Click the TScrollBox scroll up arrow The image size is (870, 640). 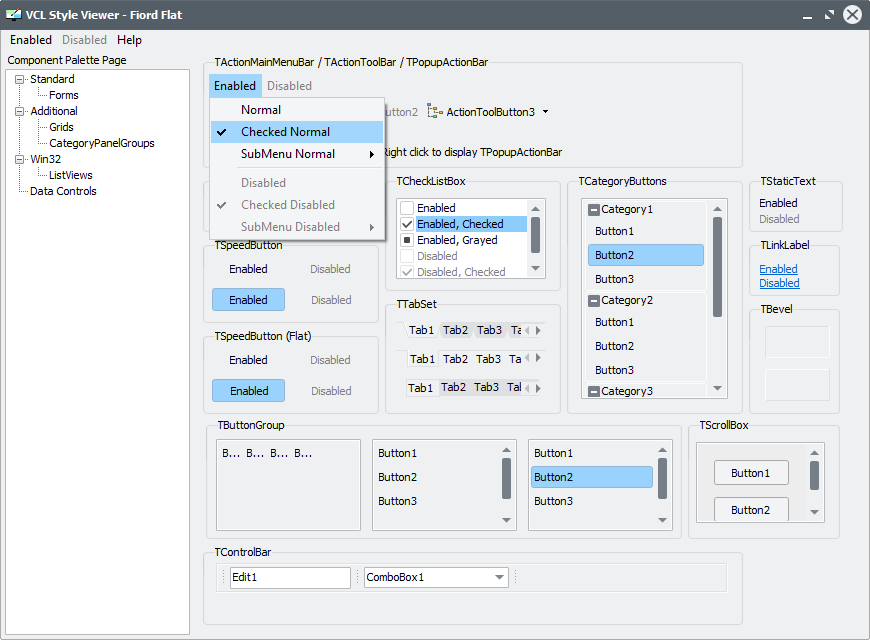(x=814, y=453)
